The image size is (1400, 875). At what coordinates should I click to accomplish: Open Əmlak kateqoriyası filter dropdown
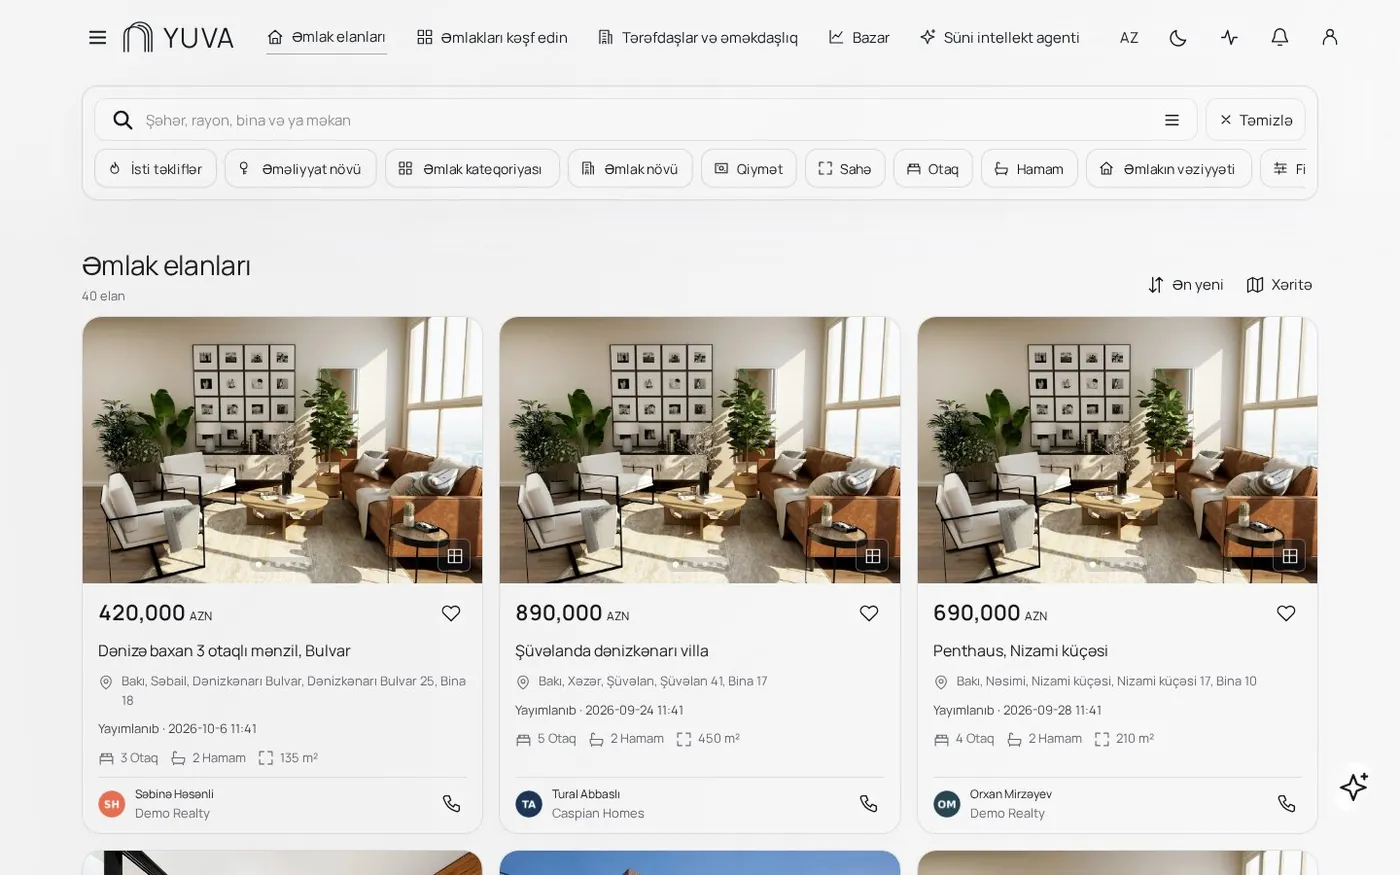472,169
